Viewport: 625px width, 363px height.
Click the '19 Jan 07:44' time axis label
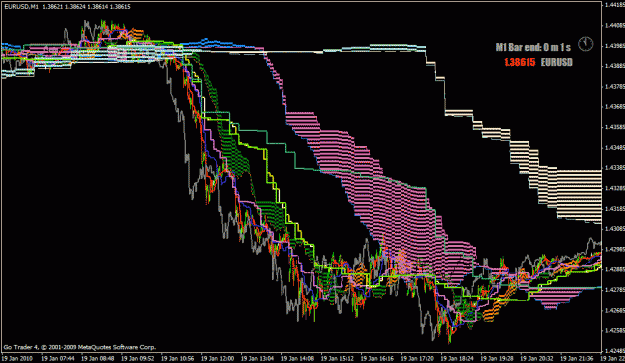pyautogui.click(x=58, y=359)
